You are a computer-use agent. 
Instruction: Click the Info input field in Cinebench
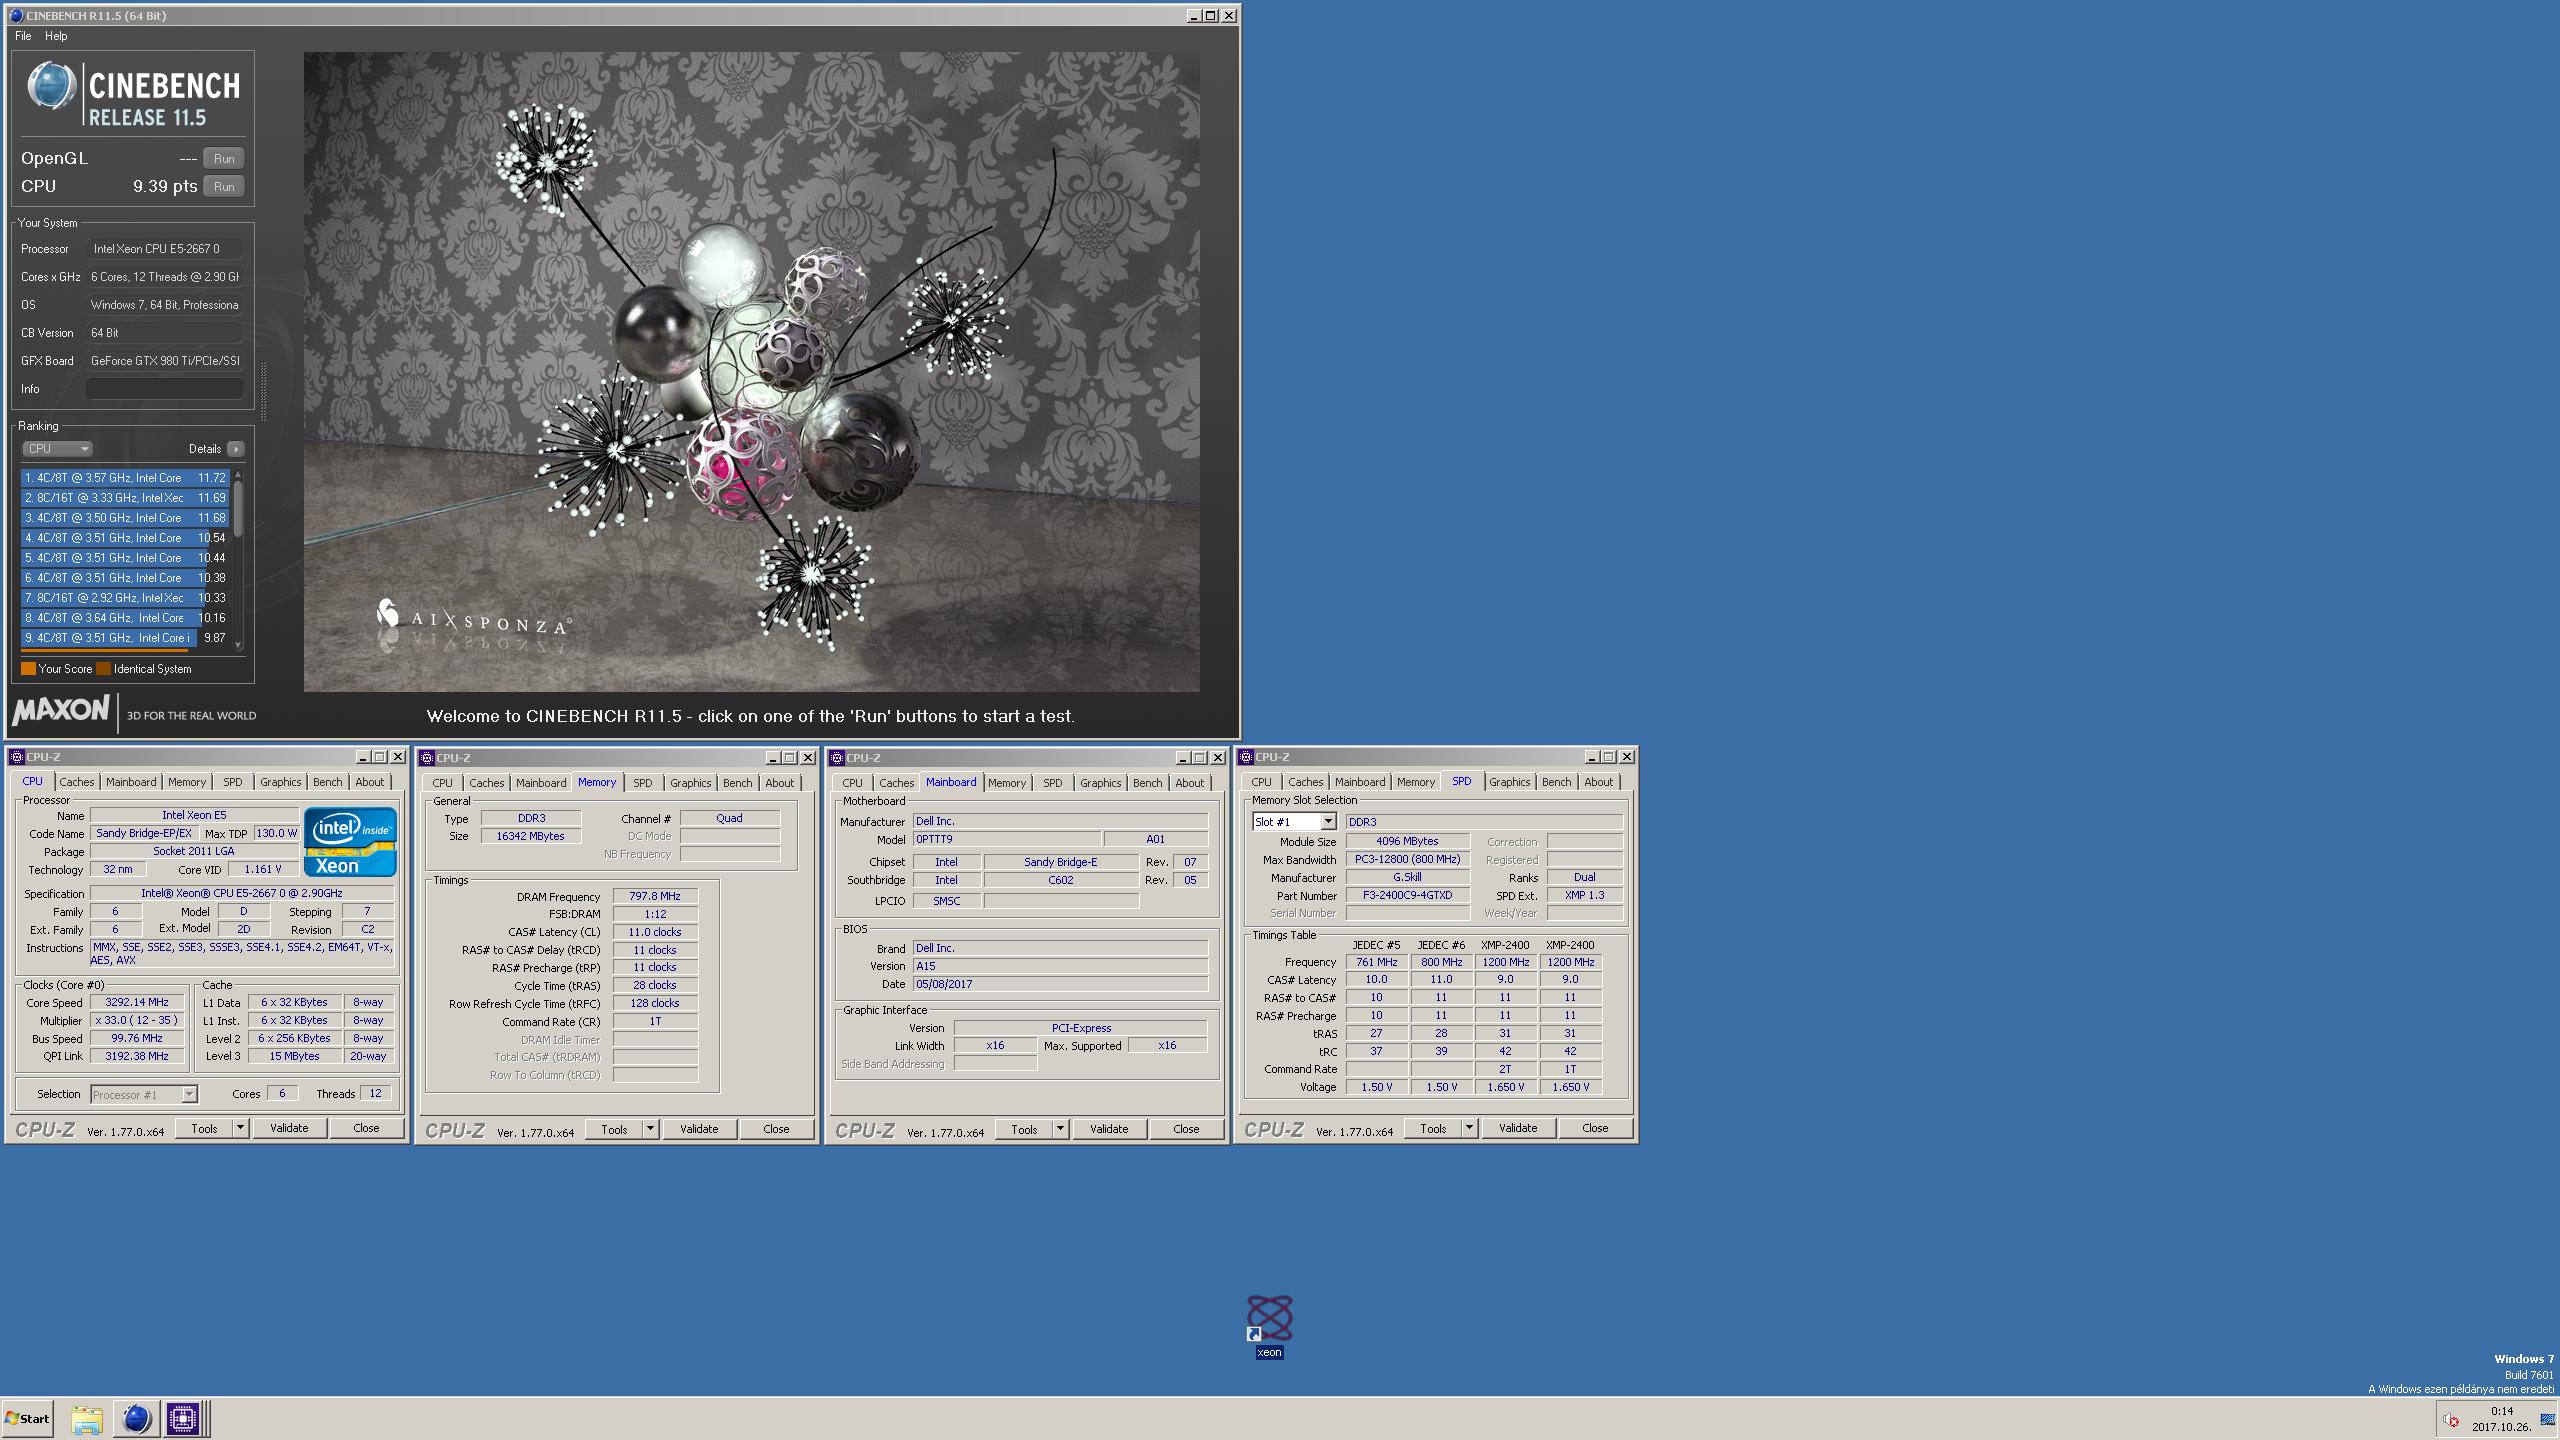(165, 389)
